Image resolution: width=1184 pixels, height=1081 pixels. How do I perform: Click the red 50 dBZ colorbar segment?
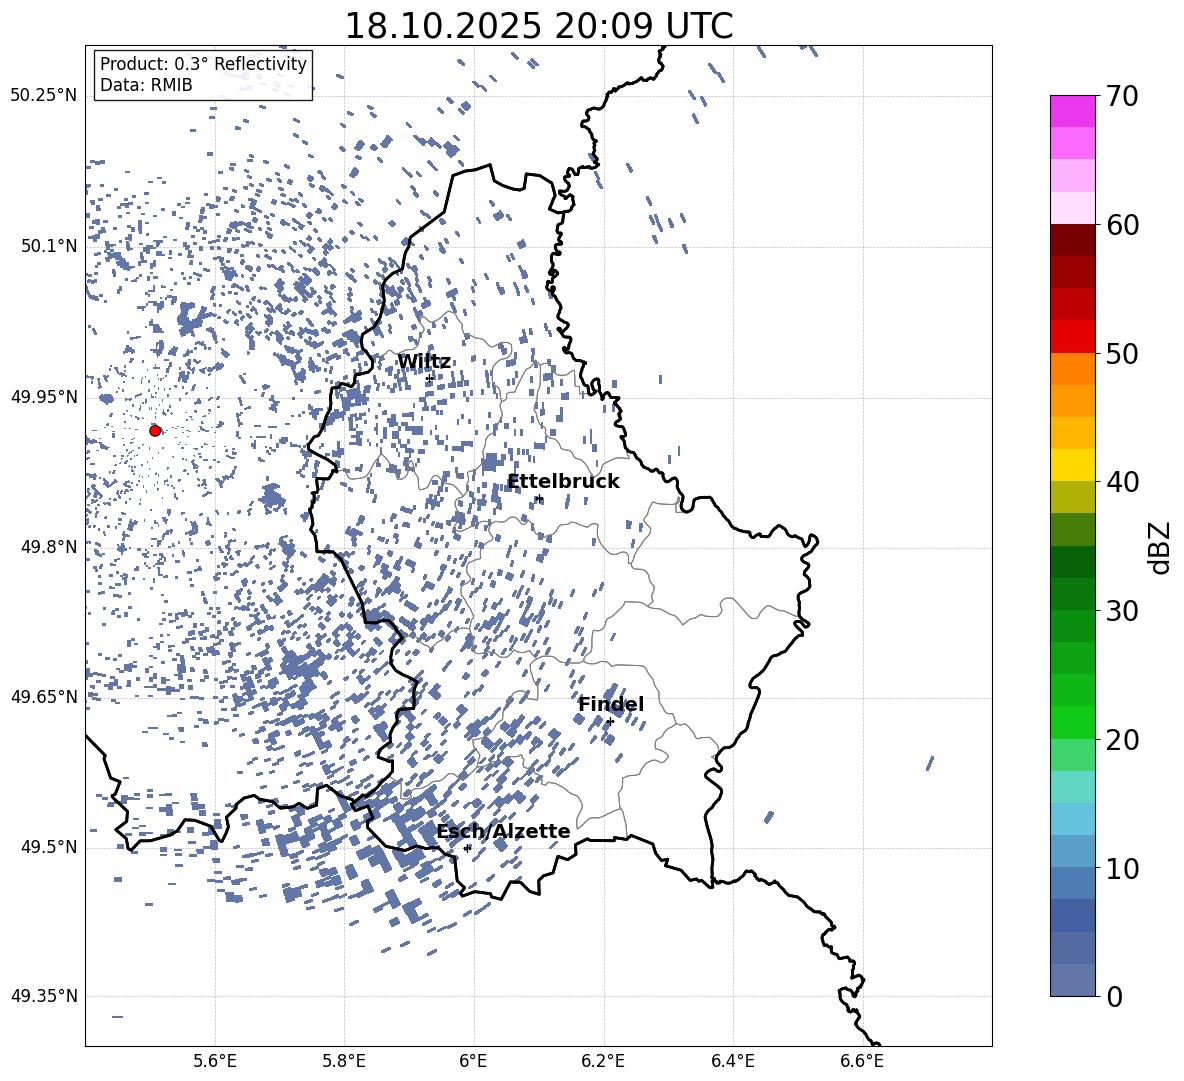pos(1072,337)
